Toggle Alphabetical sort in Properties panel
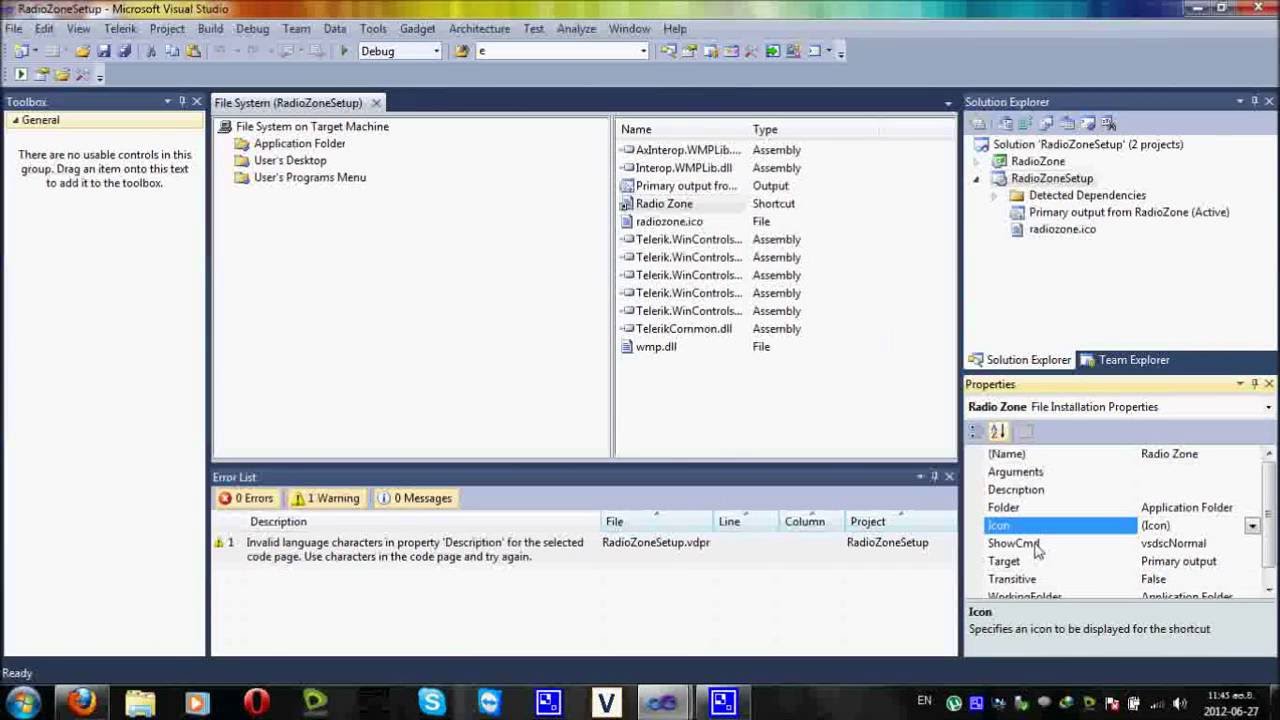 pos(998,432)
